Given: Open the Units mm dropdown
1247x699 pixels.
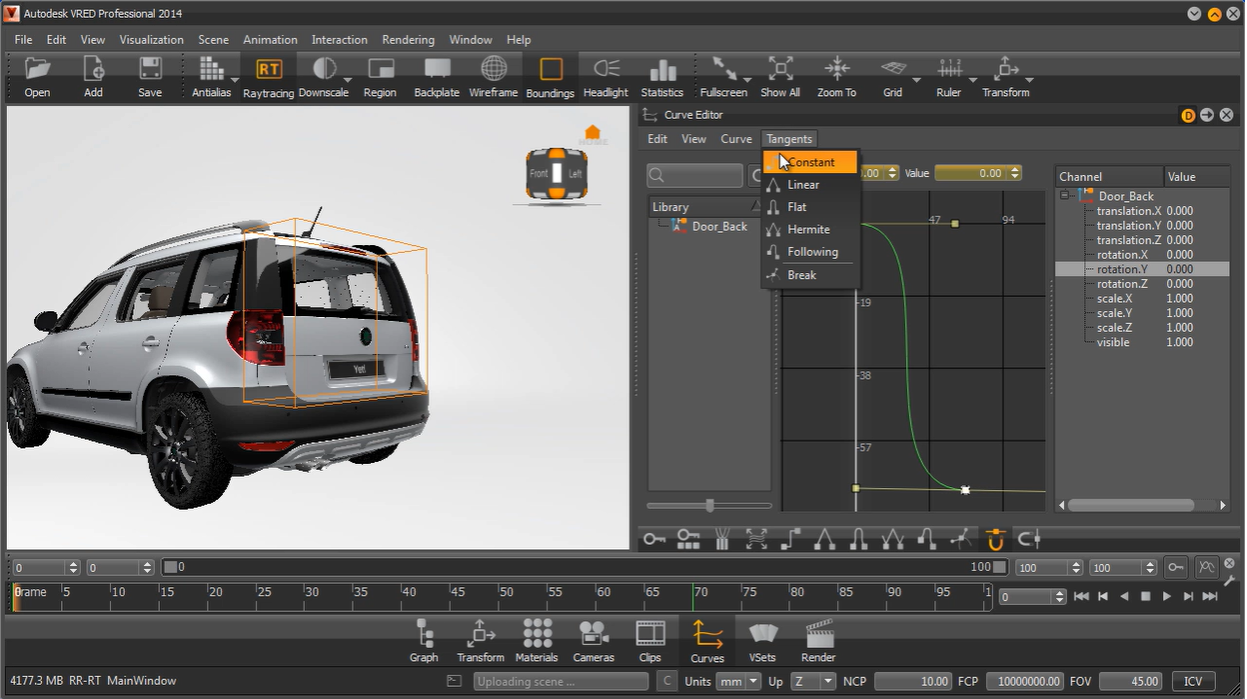Looking at the screenshot, I should click(739, 681).
